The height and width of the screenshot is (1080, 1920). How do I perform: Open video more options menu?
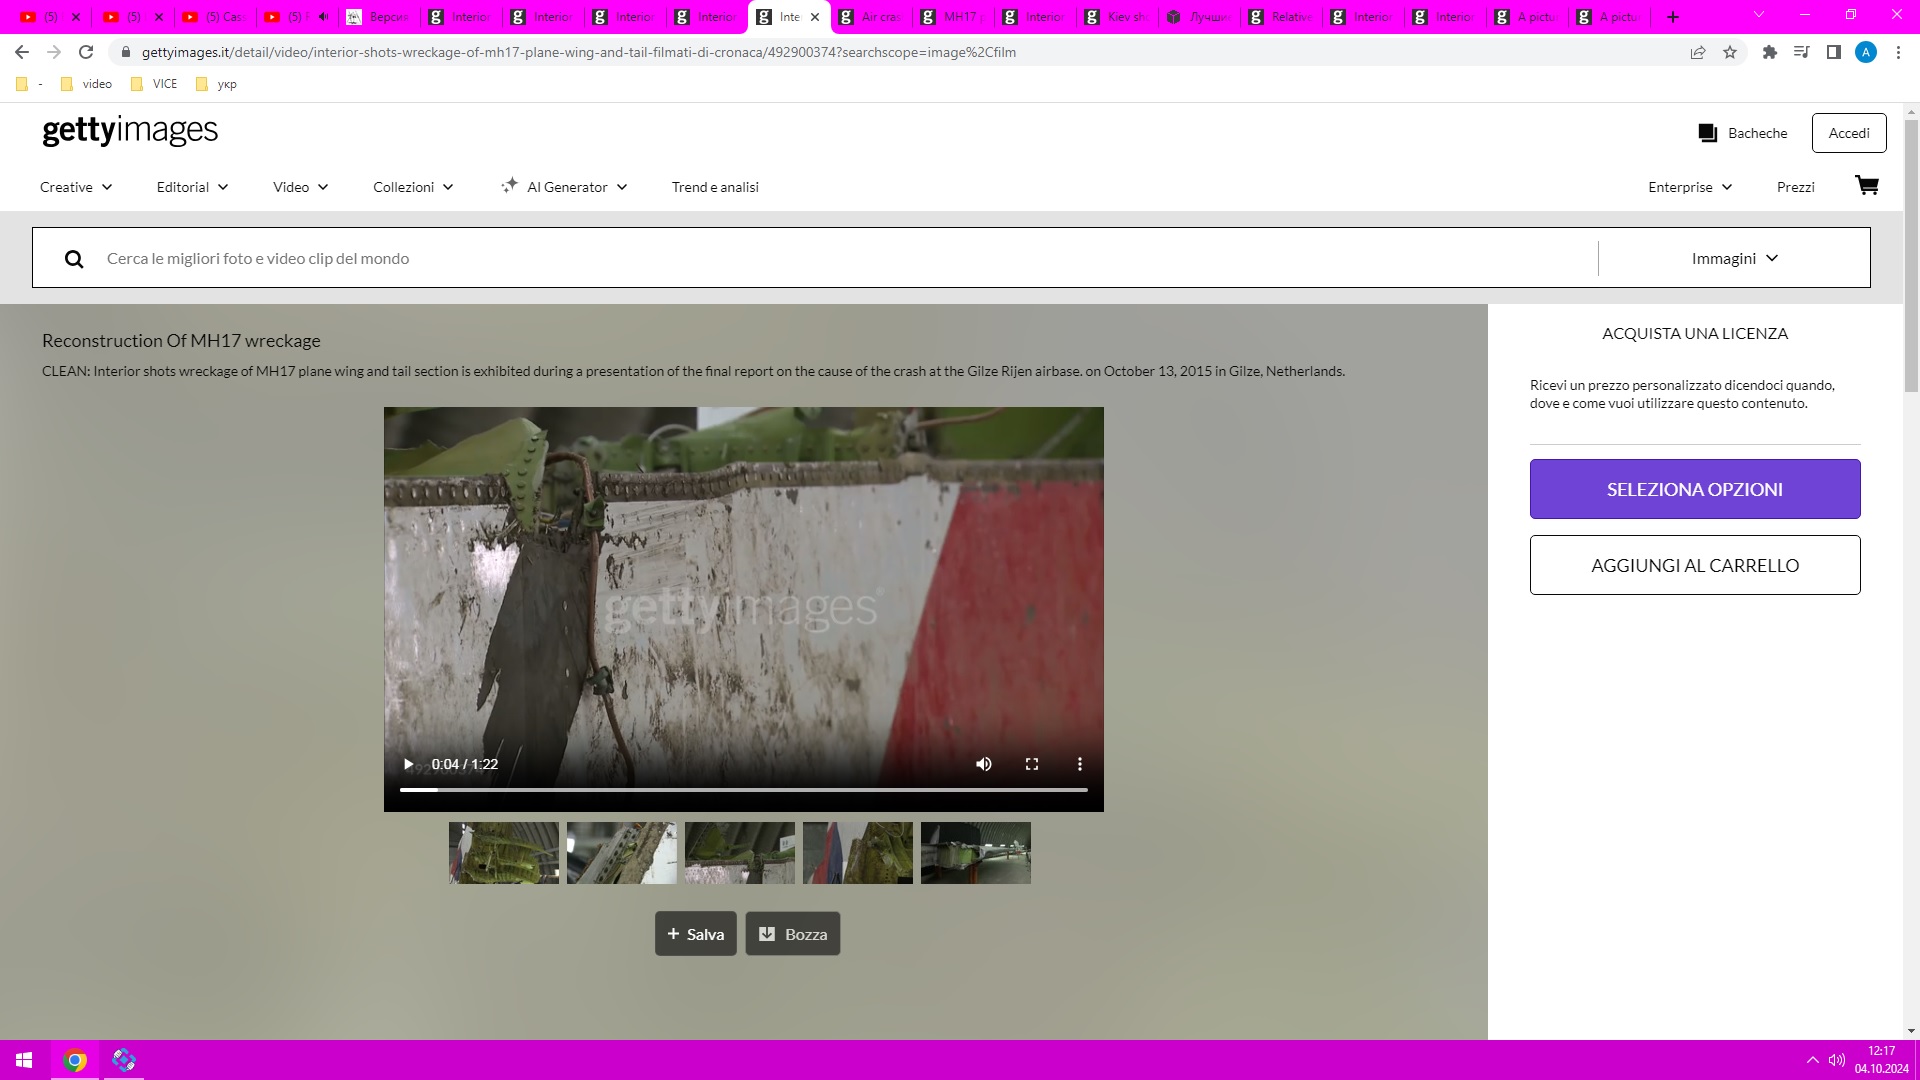coord(1080,764)
